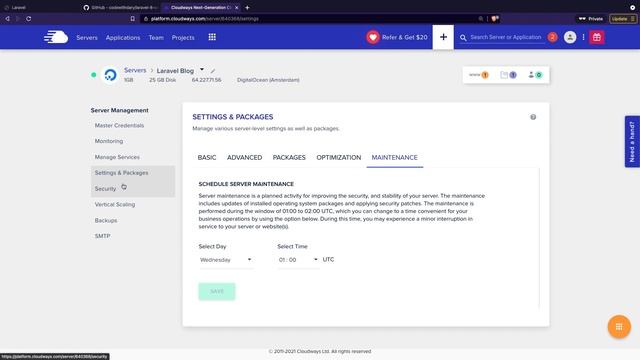Open the plus add menu

(443, 37)
